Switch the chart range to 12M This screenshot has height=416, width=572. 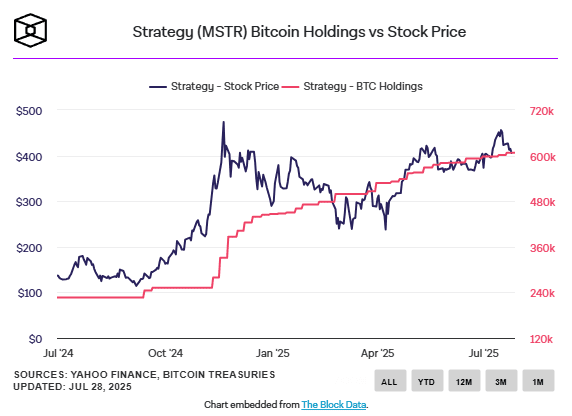pyautogui.click(x=464, y=381)
